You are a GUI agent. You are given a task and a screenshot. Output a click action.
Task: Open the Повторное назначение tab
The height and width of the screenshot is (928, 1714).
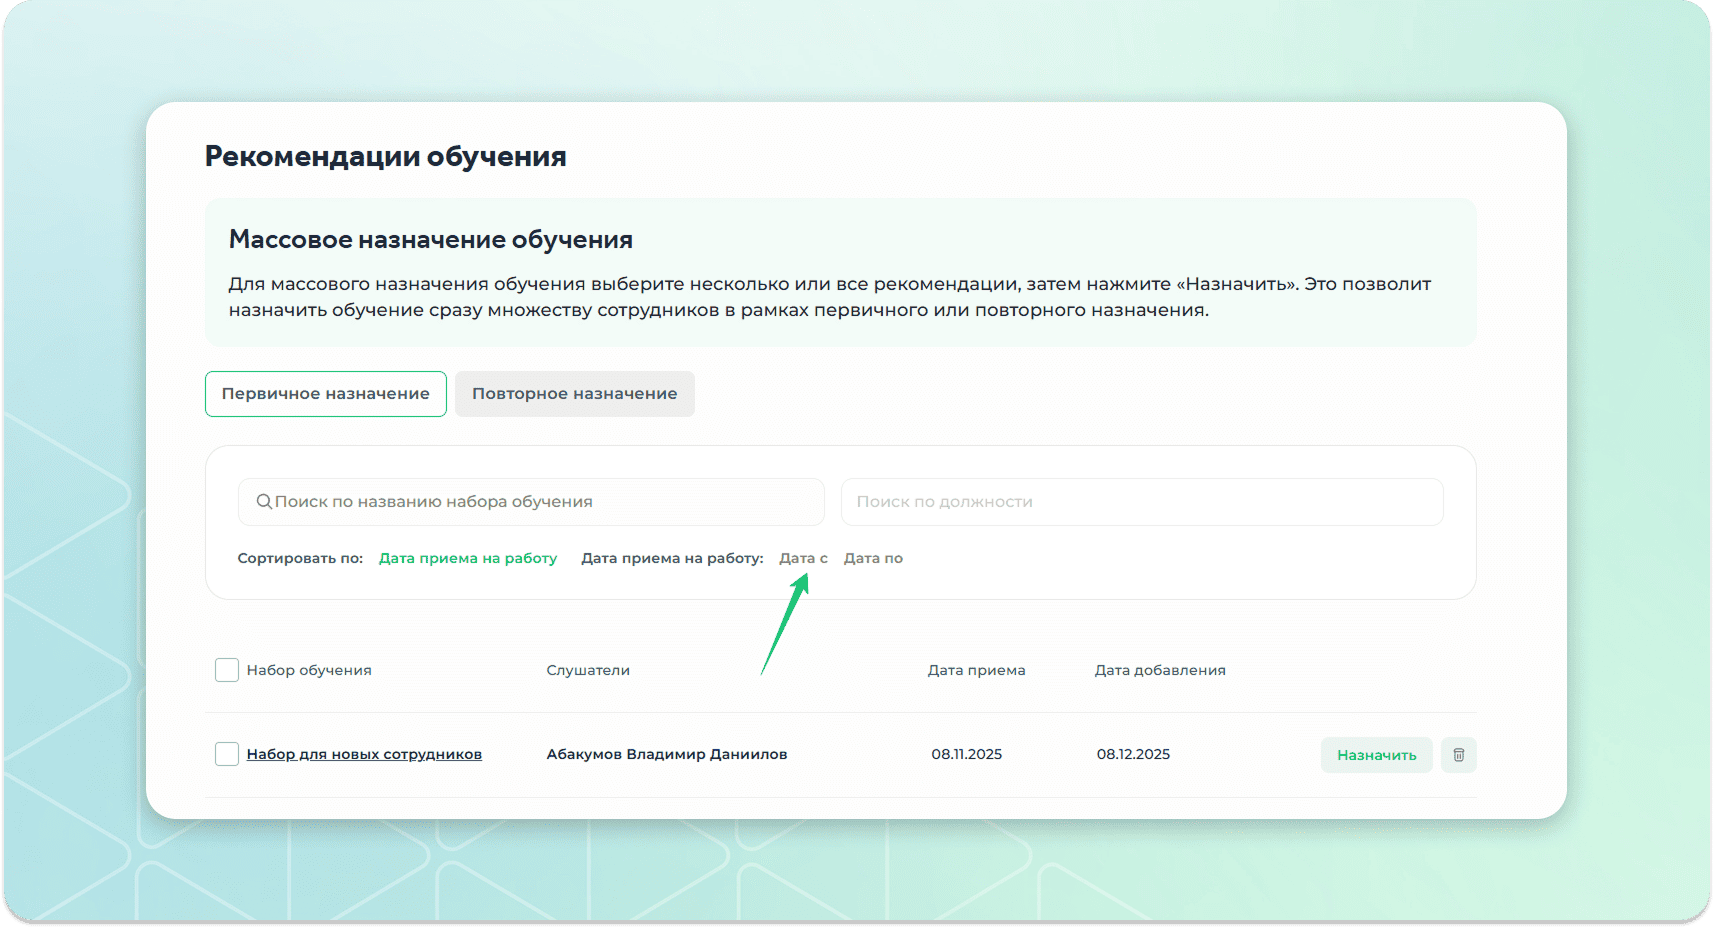click(x=574, y=394)
